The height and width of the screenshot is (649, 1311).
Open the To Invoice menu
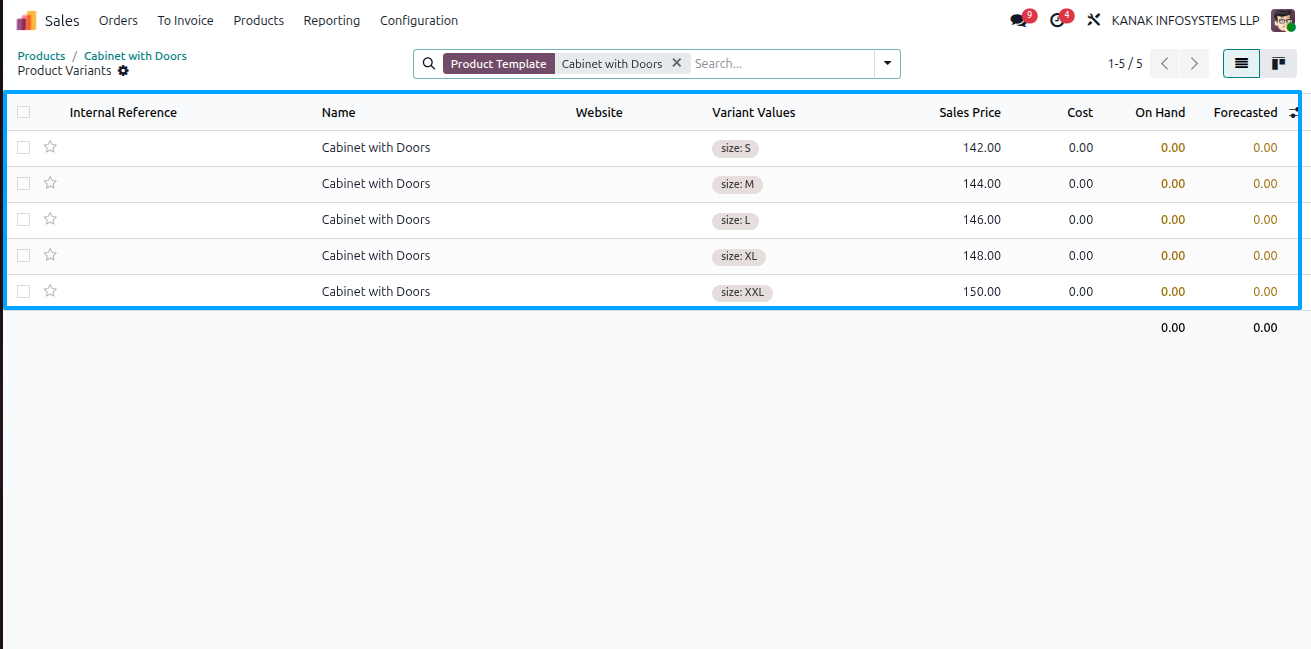point(185,20)
